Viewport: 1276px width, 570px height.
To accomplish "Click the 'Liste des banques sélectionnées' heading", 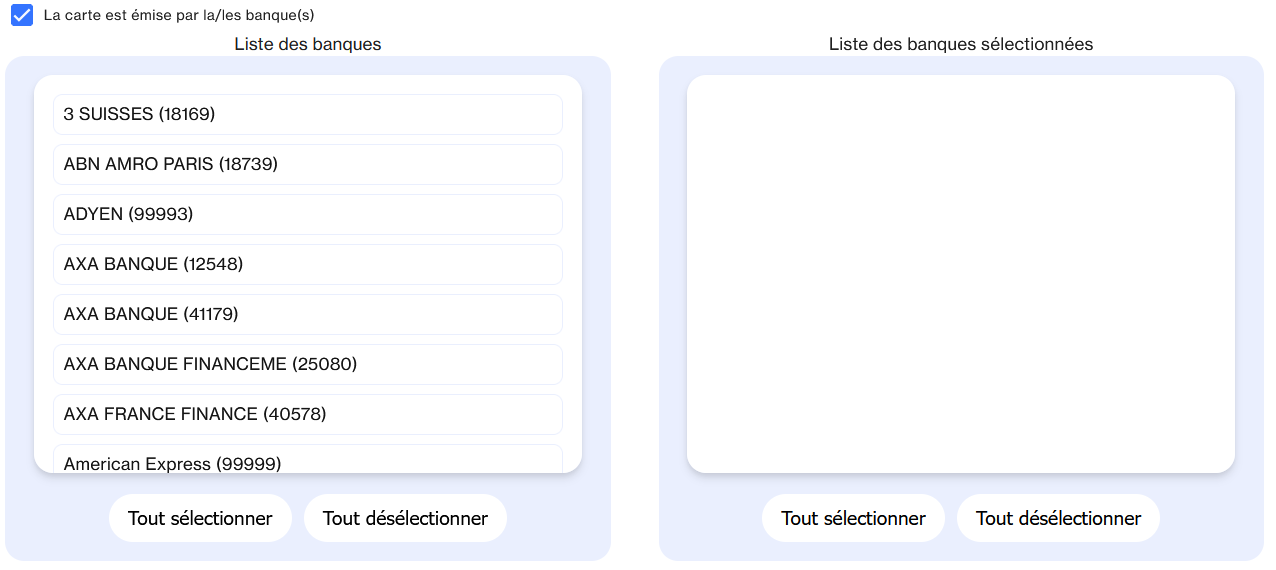I will pyautogui.click(x=960, y=44).
